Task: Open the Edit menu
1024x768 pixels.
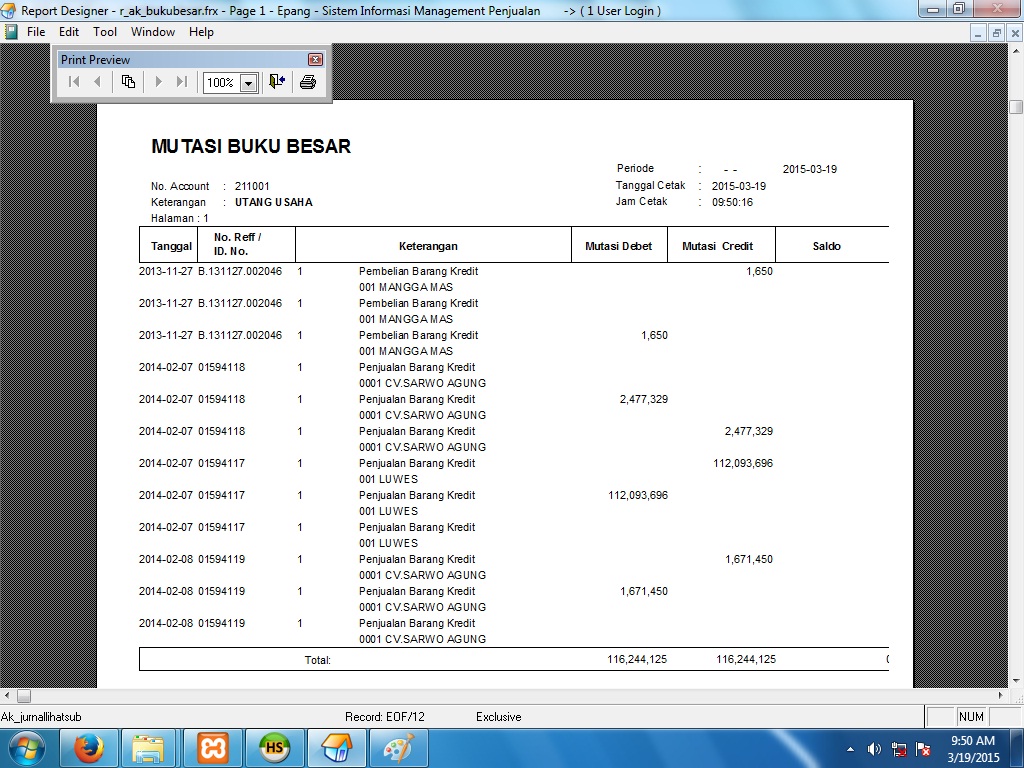Action: click(x=69, y=32)
